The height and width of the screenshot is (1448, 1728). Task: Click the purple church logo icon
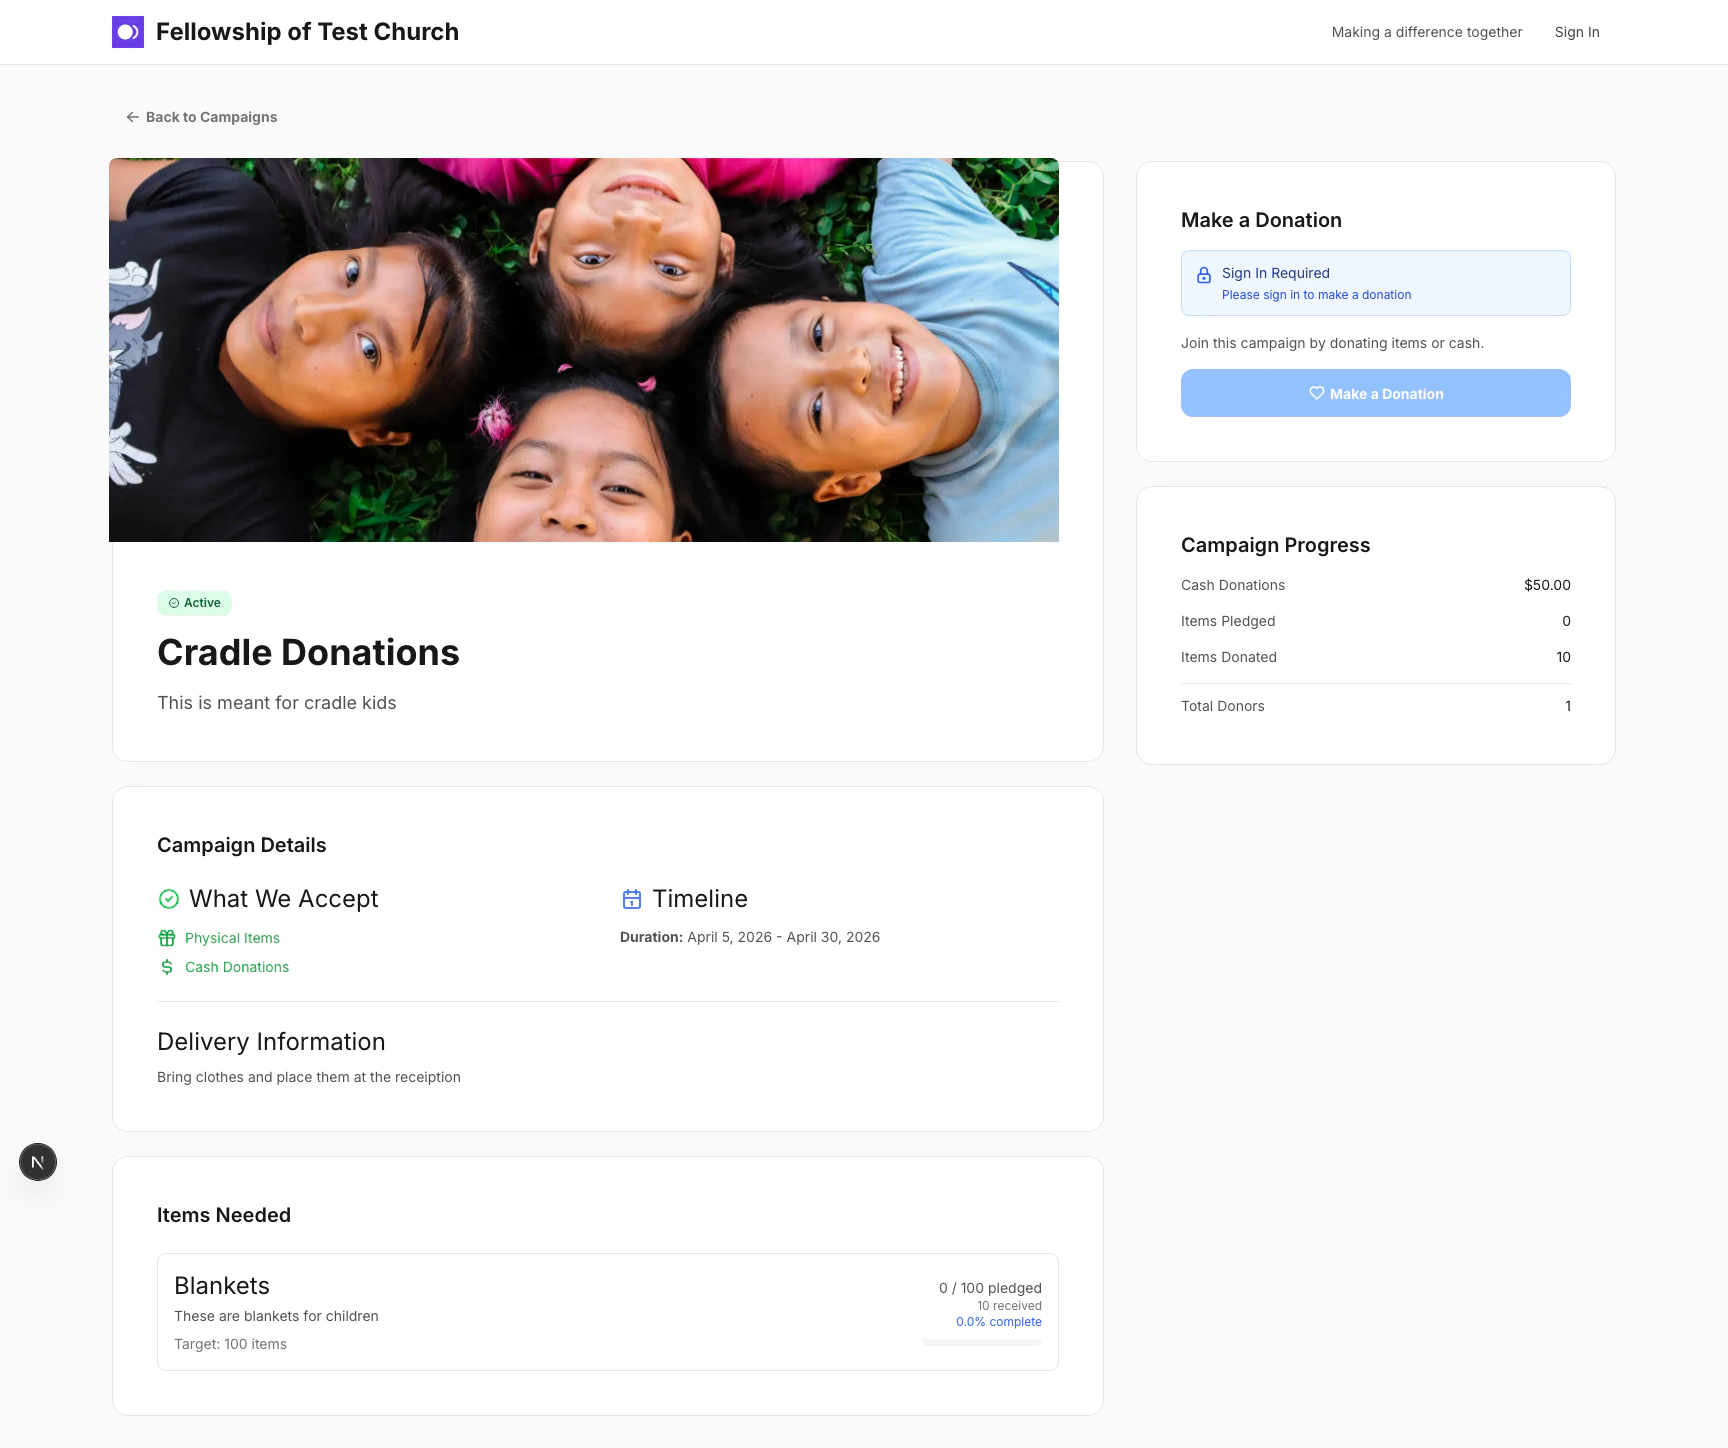pos(128,32)
